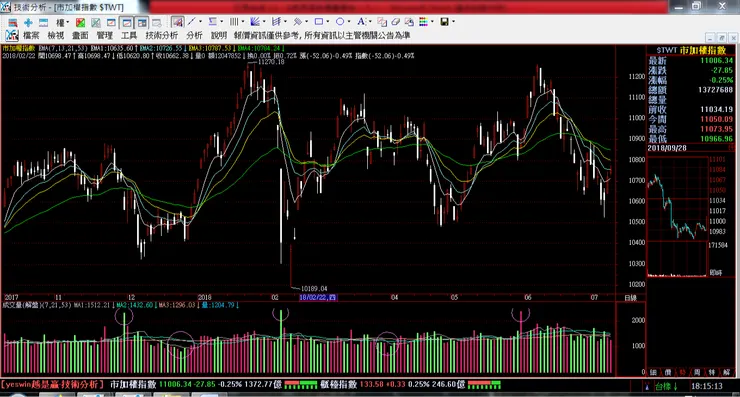
Task: Click the blue crosshair cursor icon
Action: (28, 22)
